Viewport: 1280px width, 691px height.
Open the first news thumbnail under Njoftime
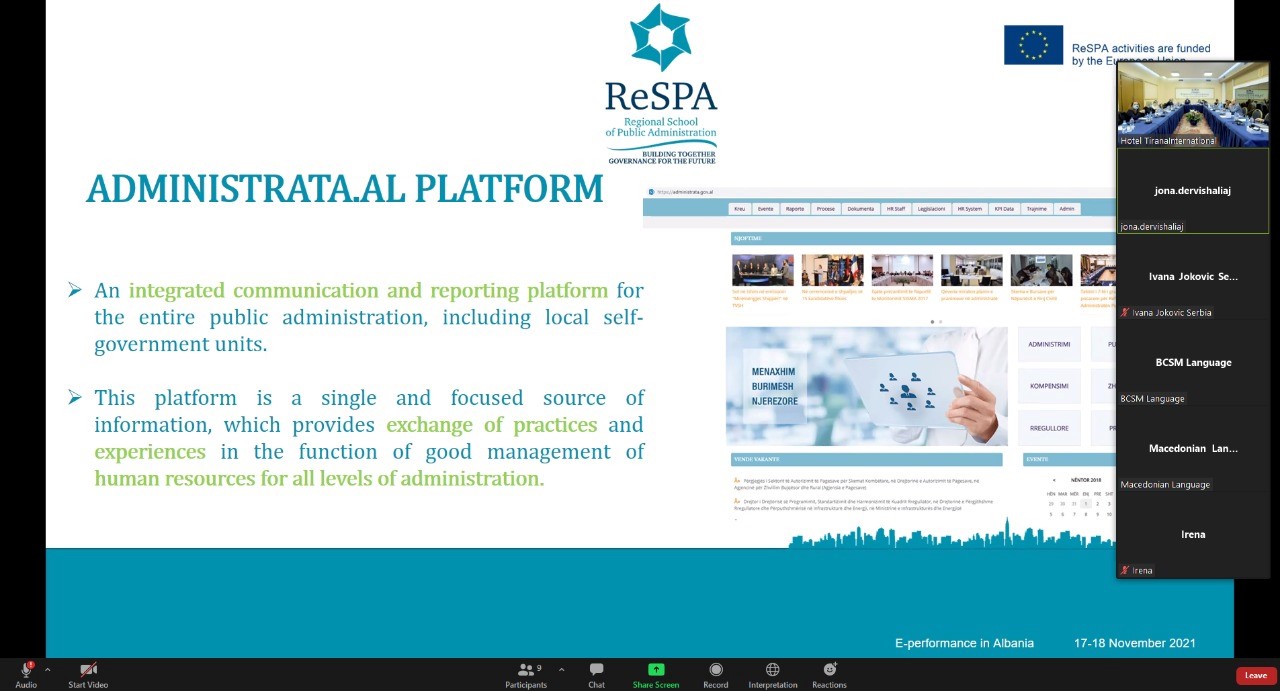click(x=763, y=270)
